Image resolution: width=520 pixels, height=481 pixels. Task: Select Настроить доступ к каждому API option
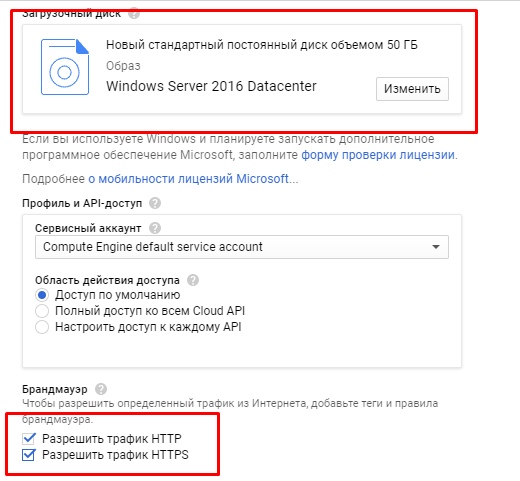[42, 327]
